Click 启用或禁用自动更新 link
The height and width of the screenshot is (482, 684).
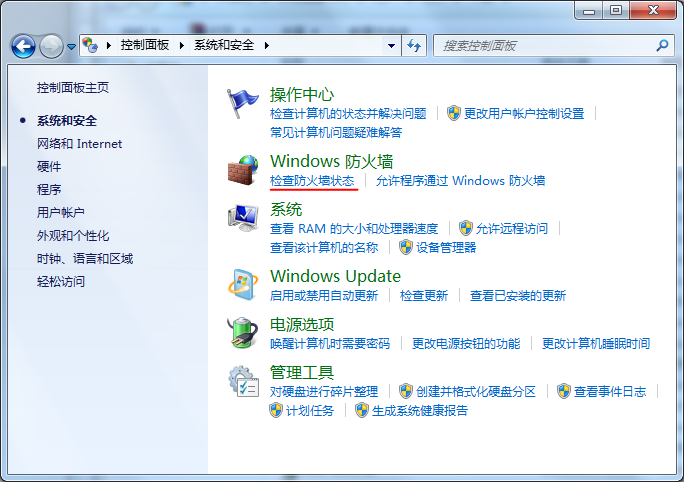click(324, 296)
